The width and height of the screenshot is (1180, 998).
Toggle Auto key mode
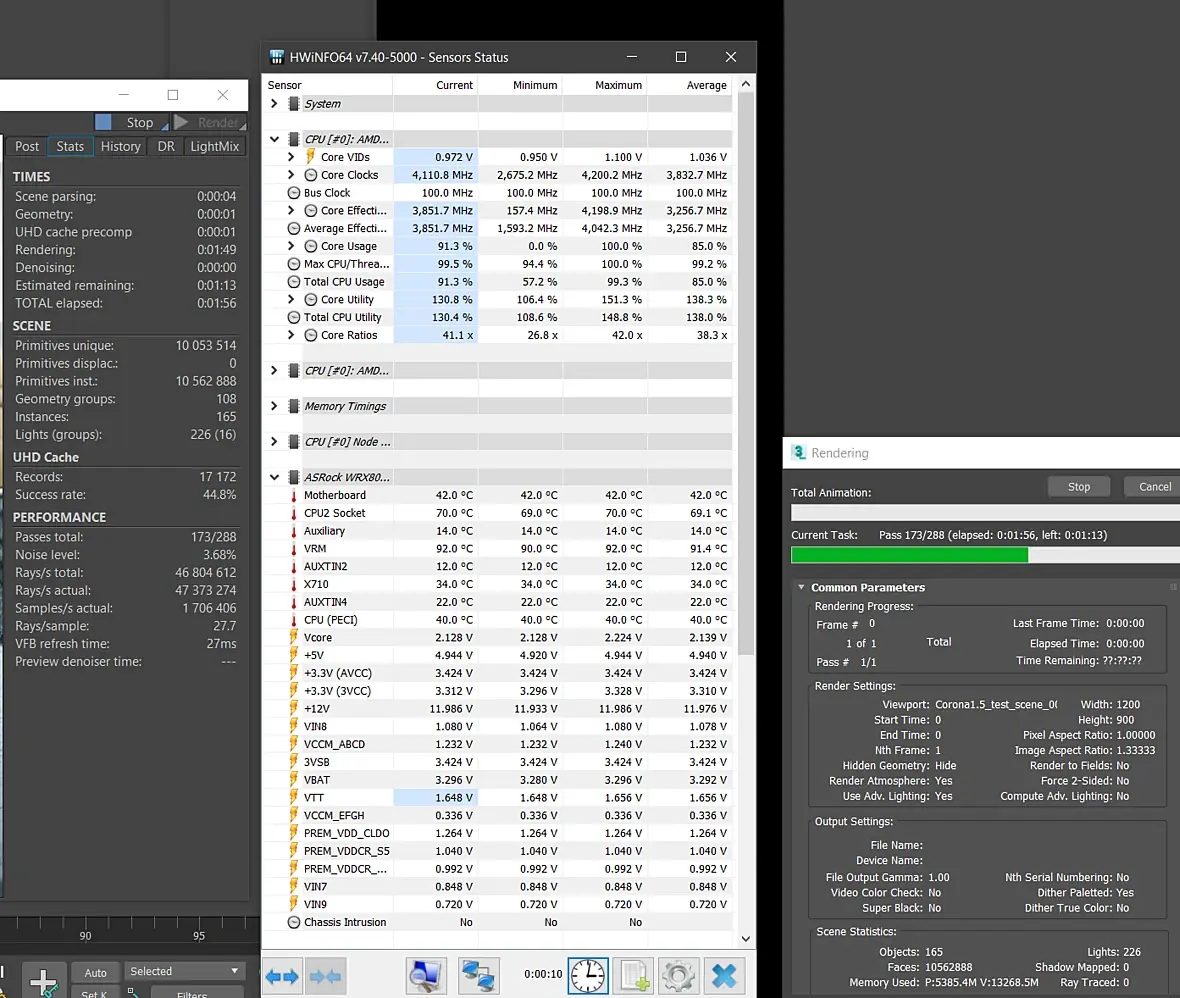click(x=96, y=972)
